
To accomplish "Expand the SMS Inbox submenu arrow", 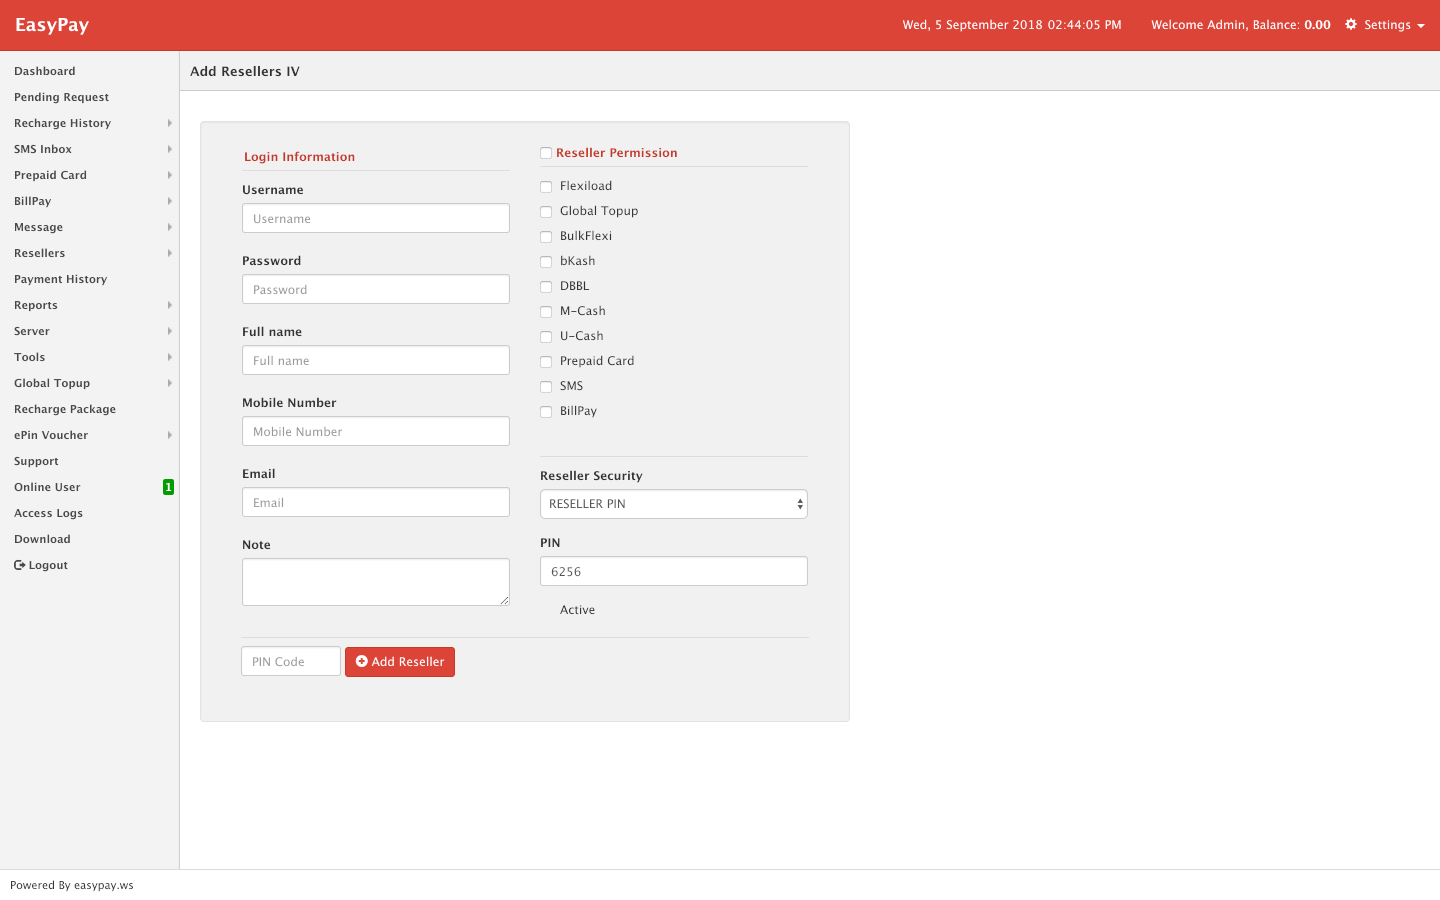I will pyautogui.click(x=170, y=149).
